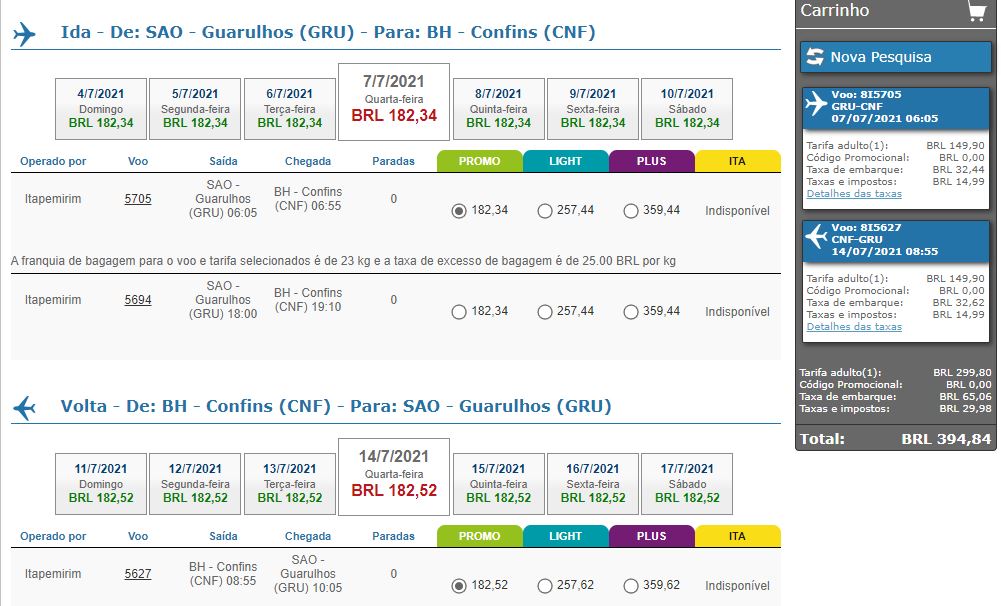Click the shopping cart icon in Carrinho header

tap(976, 11)
